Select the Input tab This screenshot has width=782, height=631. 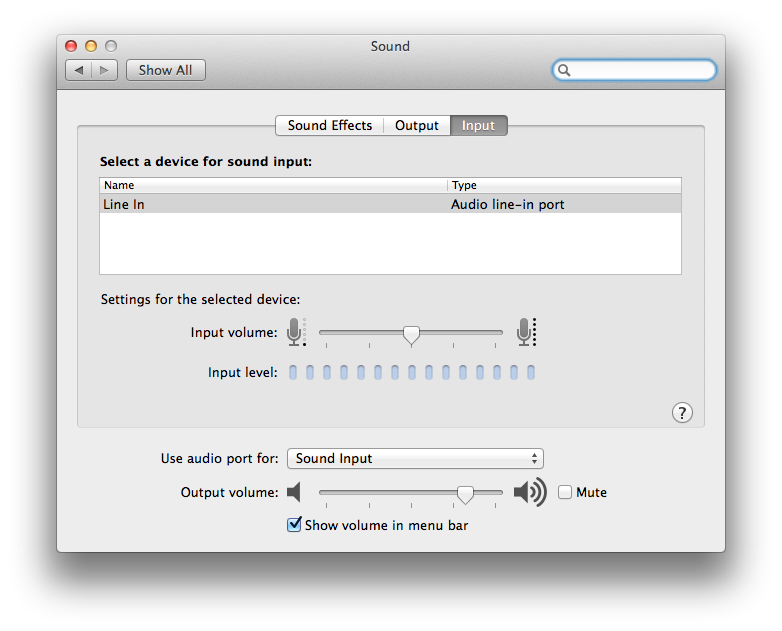[x=478, y=125]
